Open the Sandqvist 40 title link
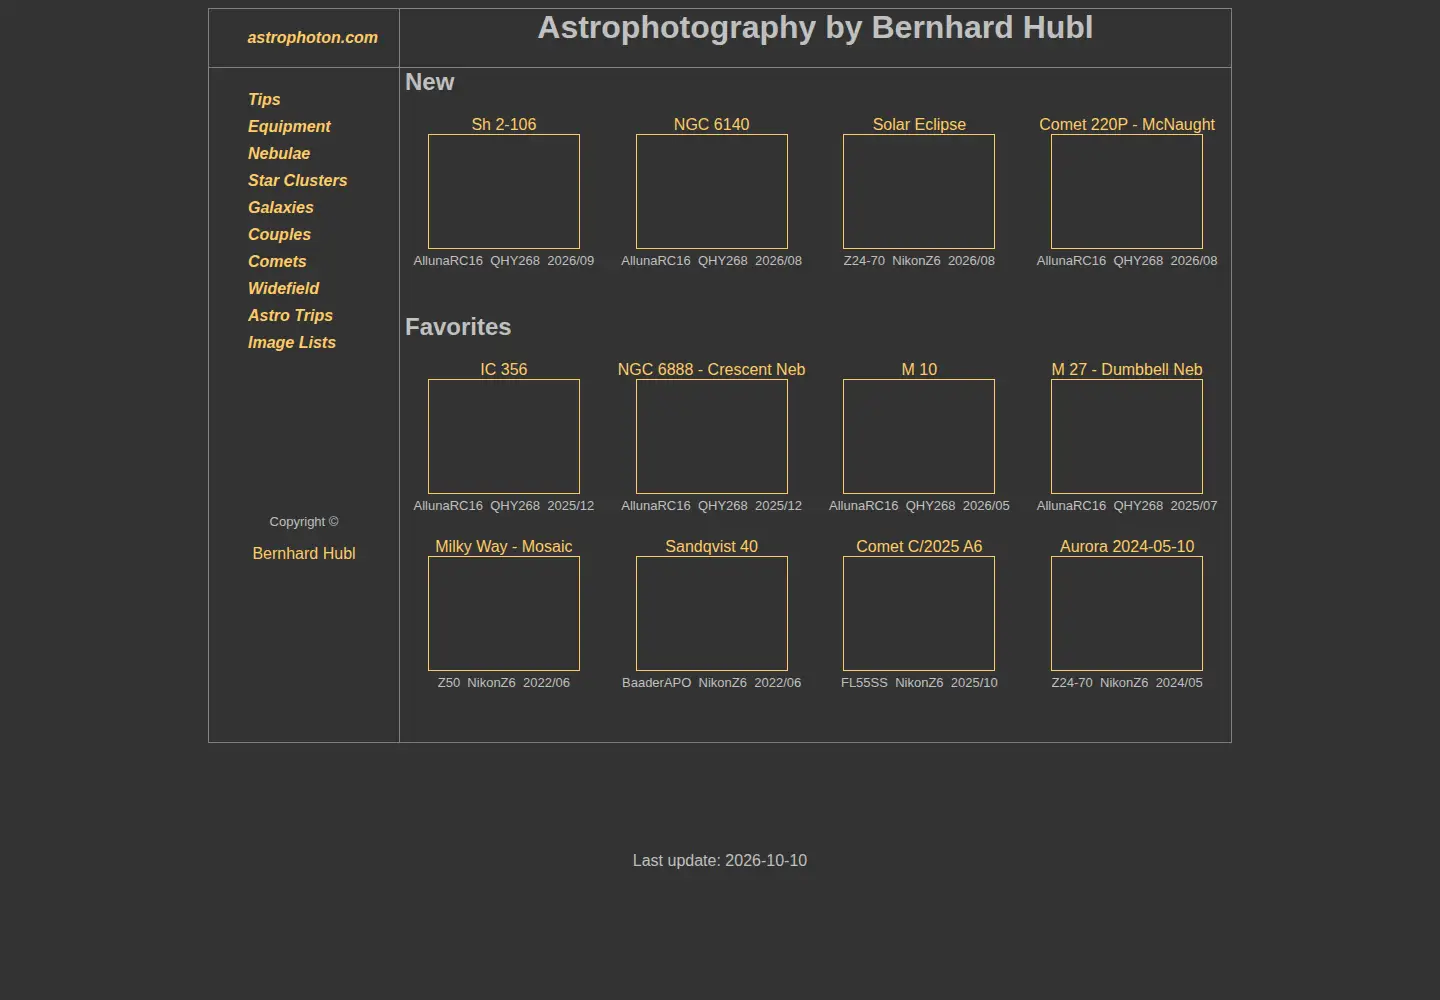The width and height of the screenshot is (1440, 1000). coord(712,546)
